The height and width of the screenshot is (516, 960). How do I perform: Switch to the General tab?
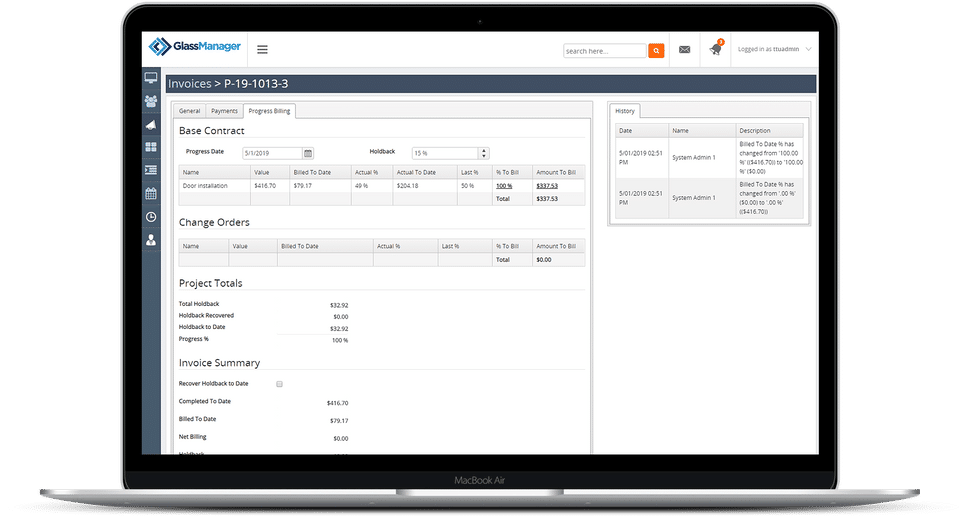point(189,111)
